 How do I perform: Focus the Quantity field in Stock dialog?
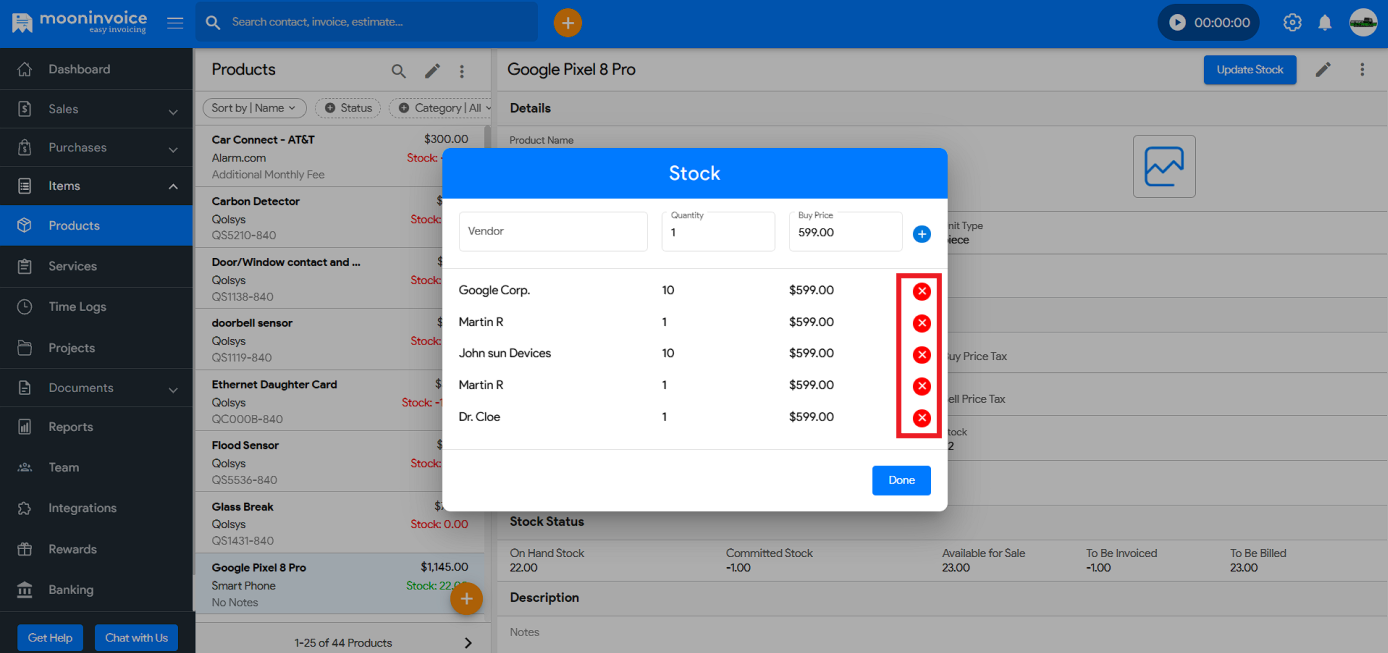point(718,231)
